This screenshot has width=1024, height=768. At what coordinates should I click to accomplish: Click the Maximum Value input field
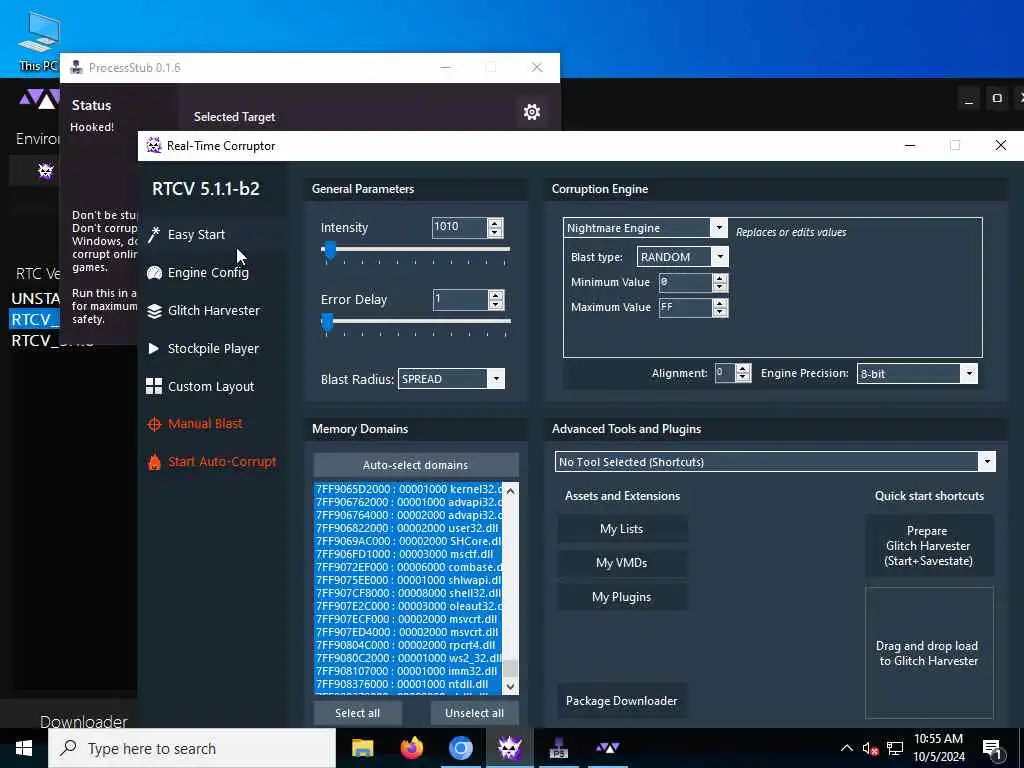[685, 308]
